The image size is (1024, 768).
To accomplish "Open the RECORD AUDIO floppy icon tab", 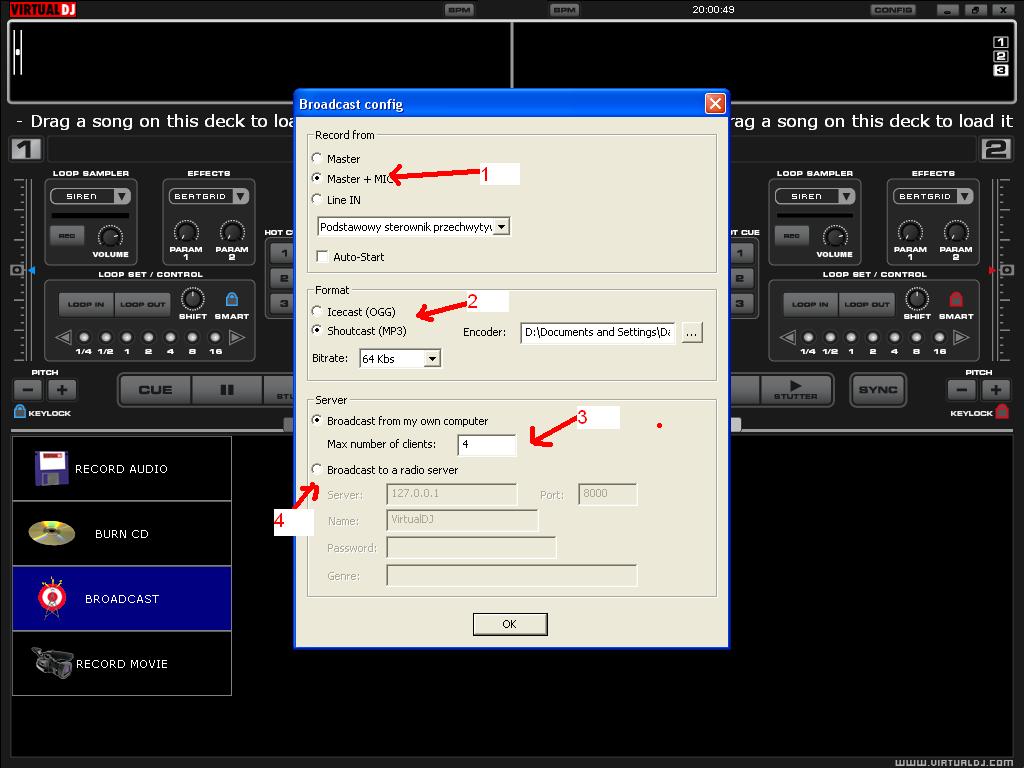I will tap(121, 469).
